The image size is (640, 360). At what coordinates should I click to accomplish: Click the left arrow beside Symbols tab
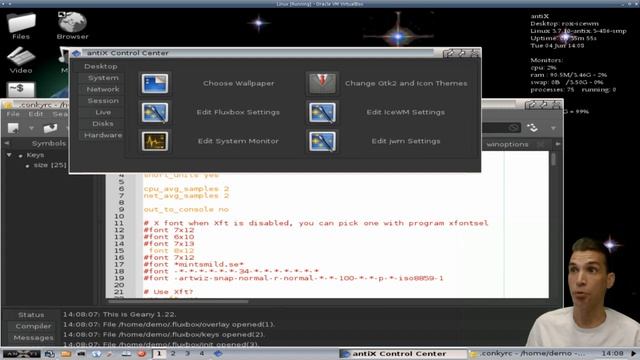7,143
